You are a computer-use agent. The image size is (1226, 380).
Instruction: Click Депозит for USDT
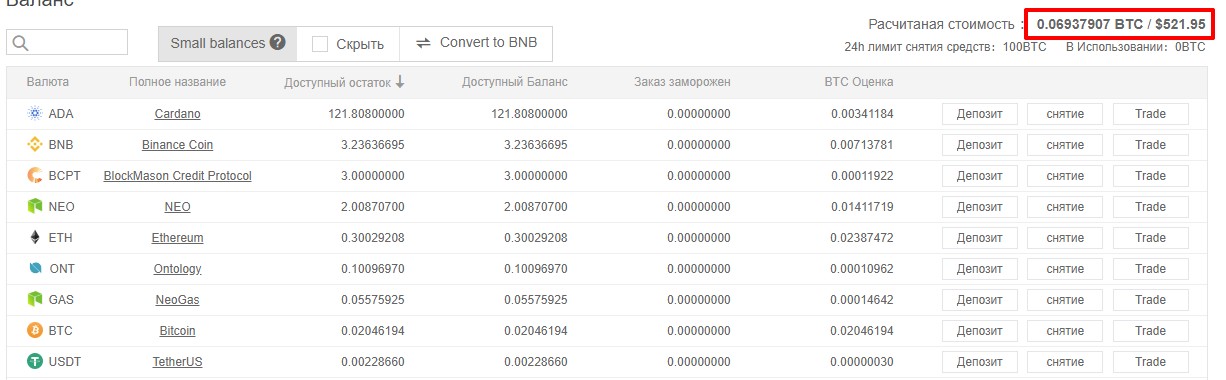[979, 362]
